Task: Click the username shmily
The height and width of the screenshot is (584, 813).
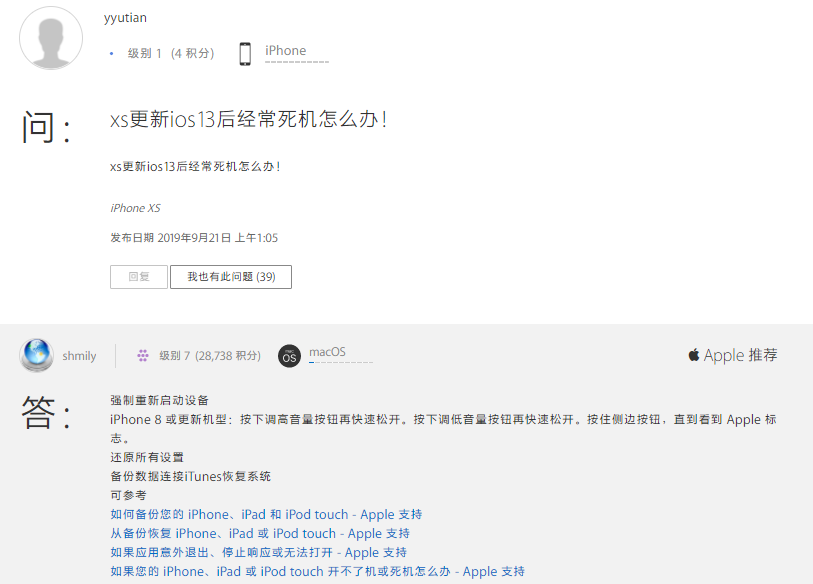Action: (x=79, y=356)
